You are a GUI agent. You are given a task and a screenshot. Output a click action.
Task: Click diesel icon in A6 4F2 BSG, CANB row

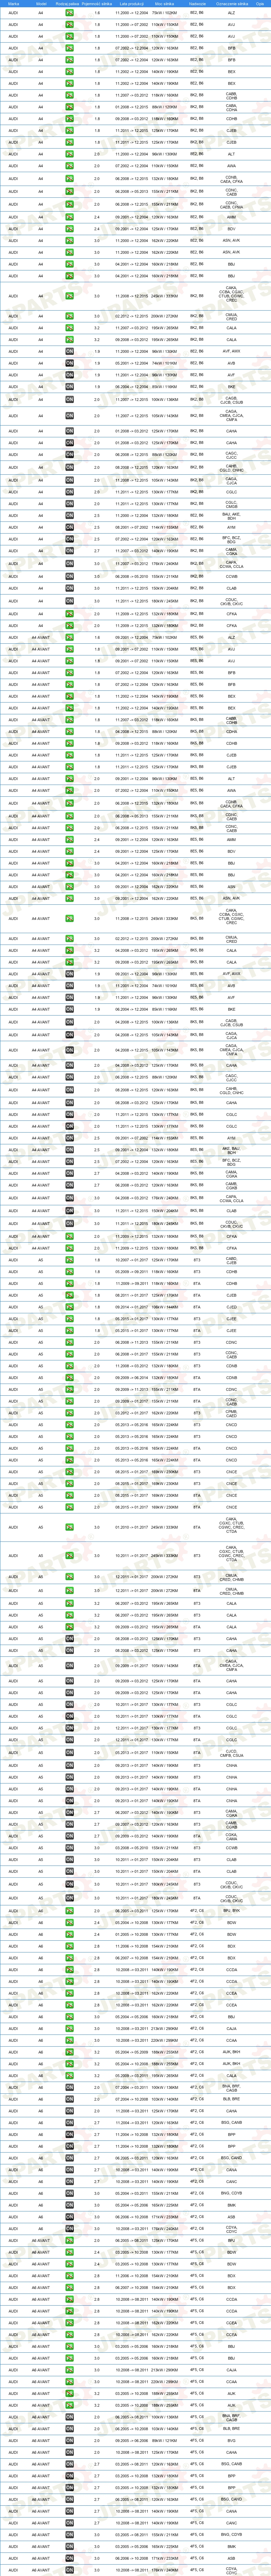tap(69, 2123)
